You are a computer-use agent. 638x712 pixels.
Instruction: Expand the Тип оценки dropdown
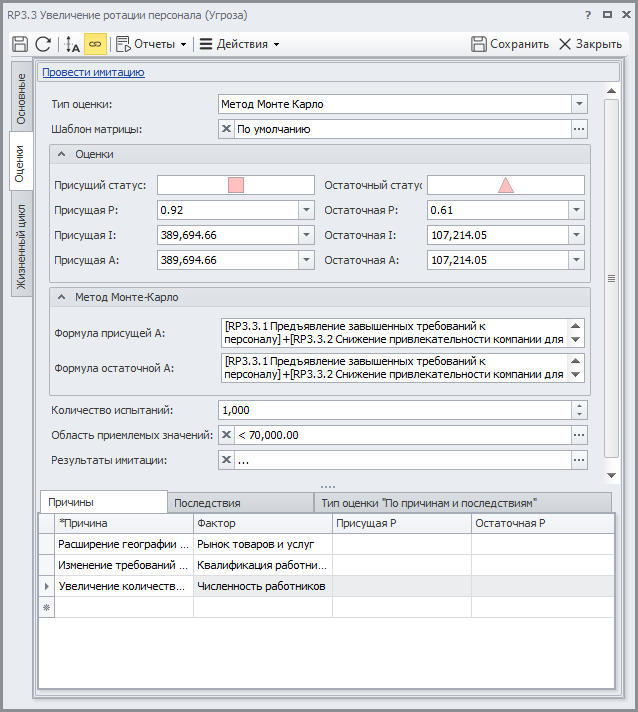[579, 104]
